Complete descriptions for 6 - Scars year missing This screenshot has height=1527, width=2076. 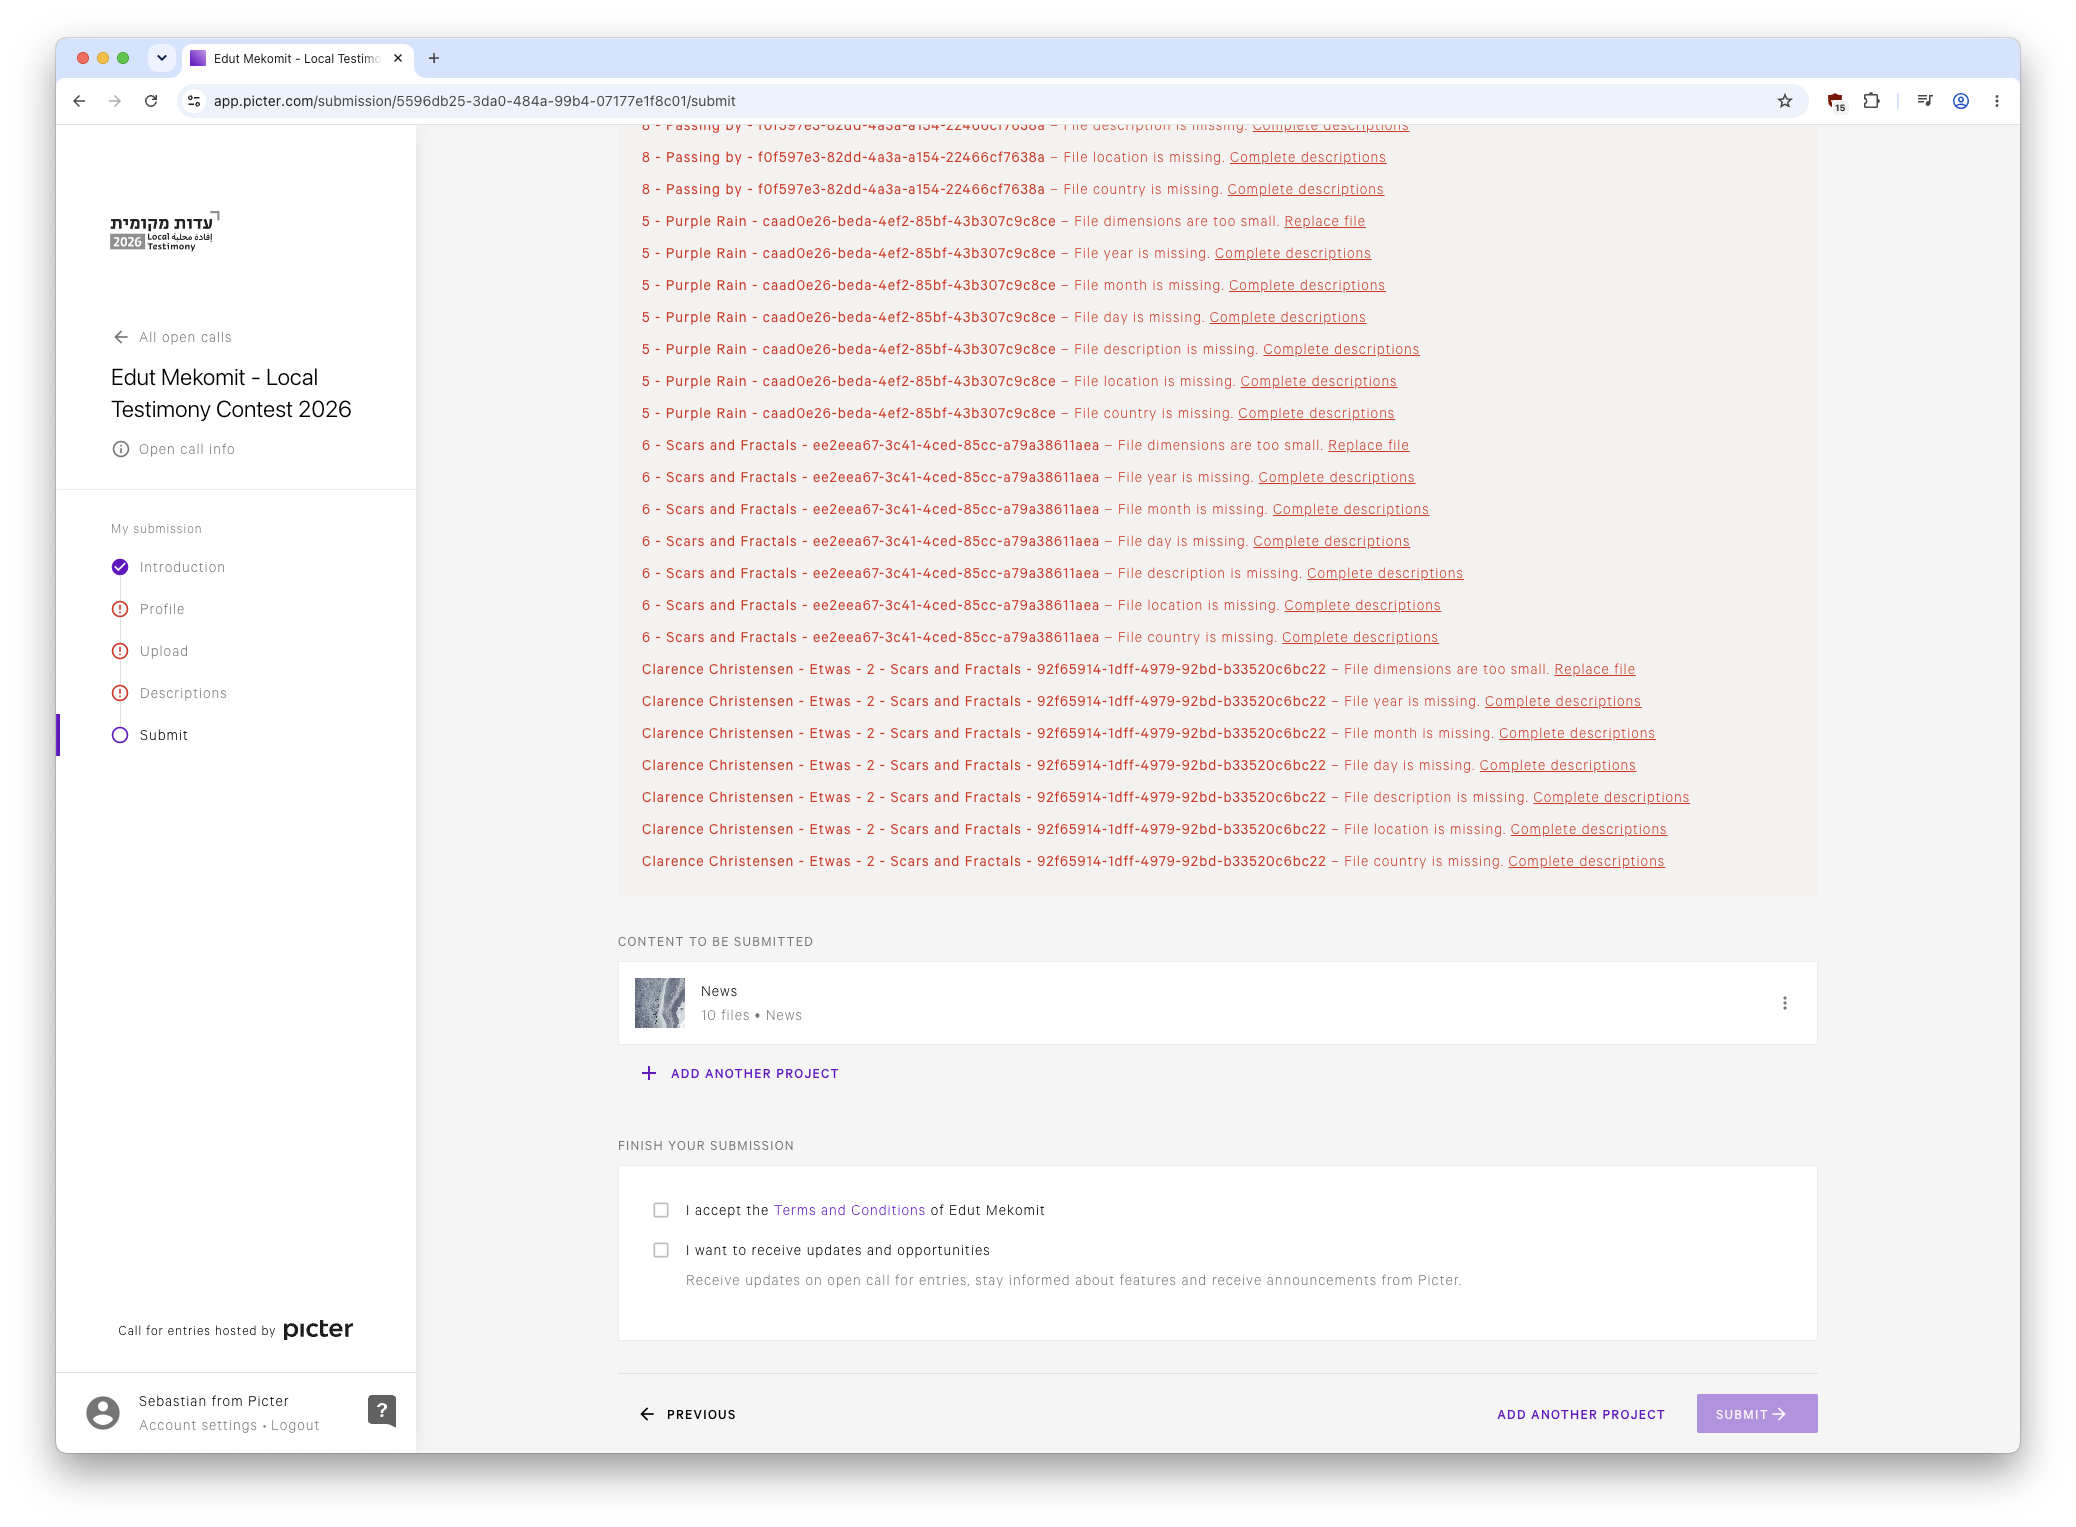(x=1337, y=477)
